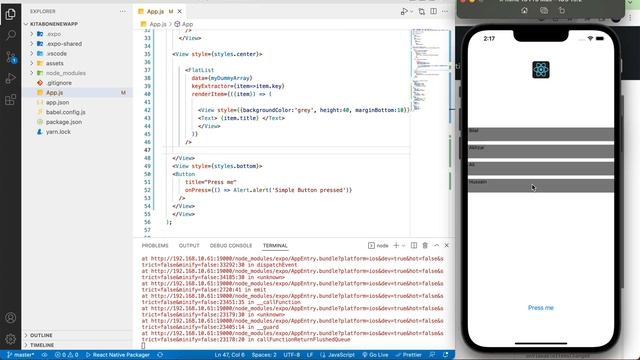Open the Search view in activity bar
This screenshot has height=360, width=640.
click(x=11, y=36)
